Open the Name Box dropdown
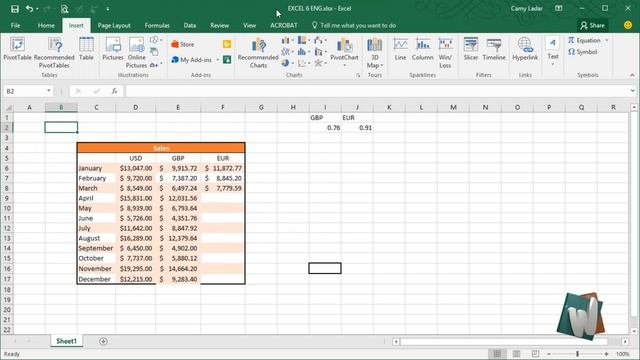The height and width of the screenshot is (360, 640). click(49, 91)
